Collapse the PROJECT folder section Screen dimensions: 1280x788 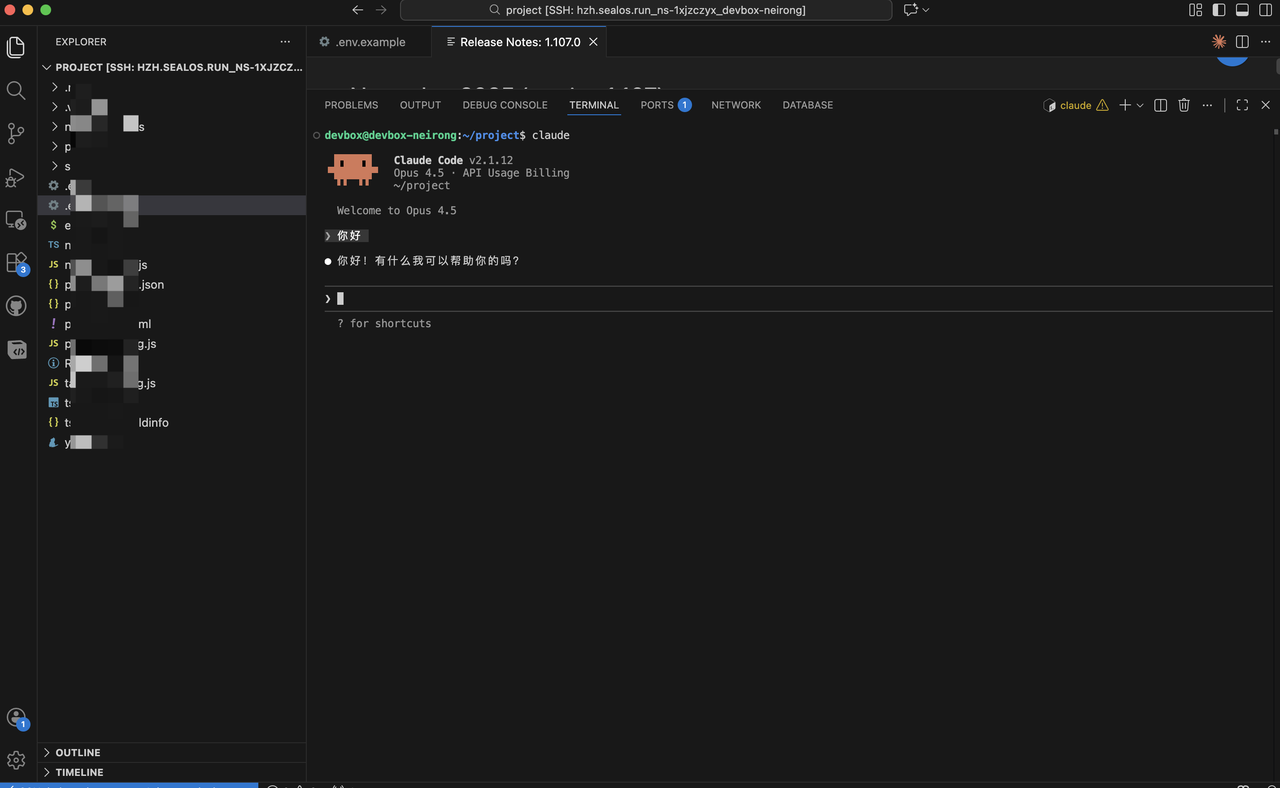tap(172, 67)
